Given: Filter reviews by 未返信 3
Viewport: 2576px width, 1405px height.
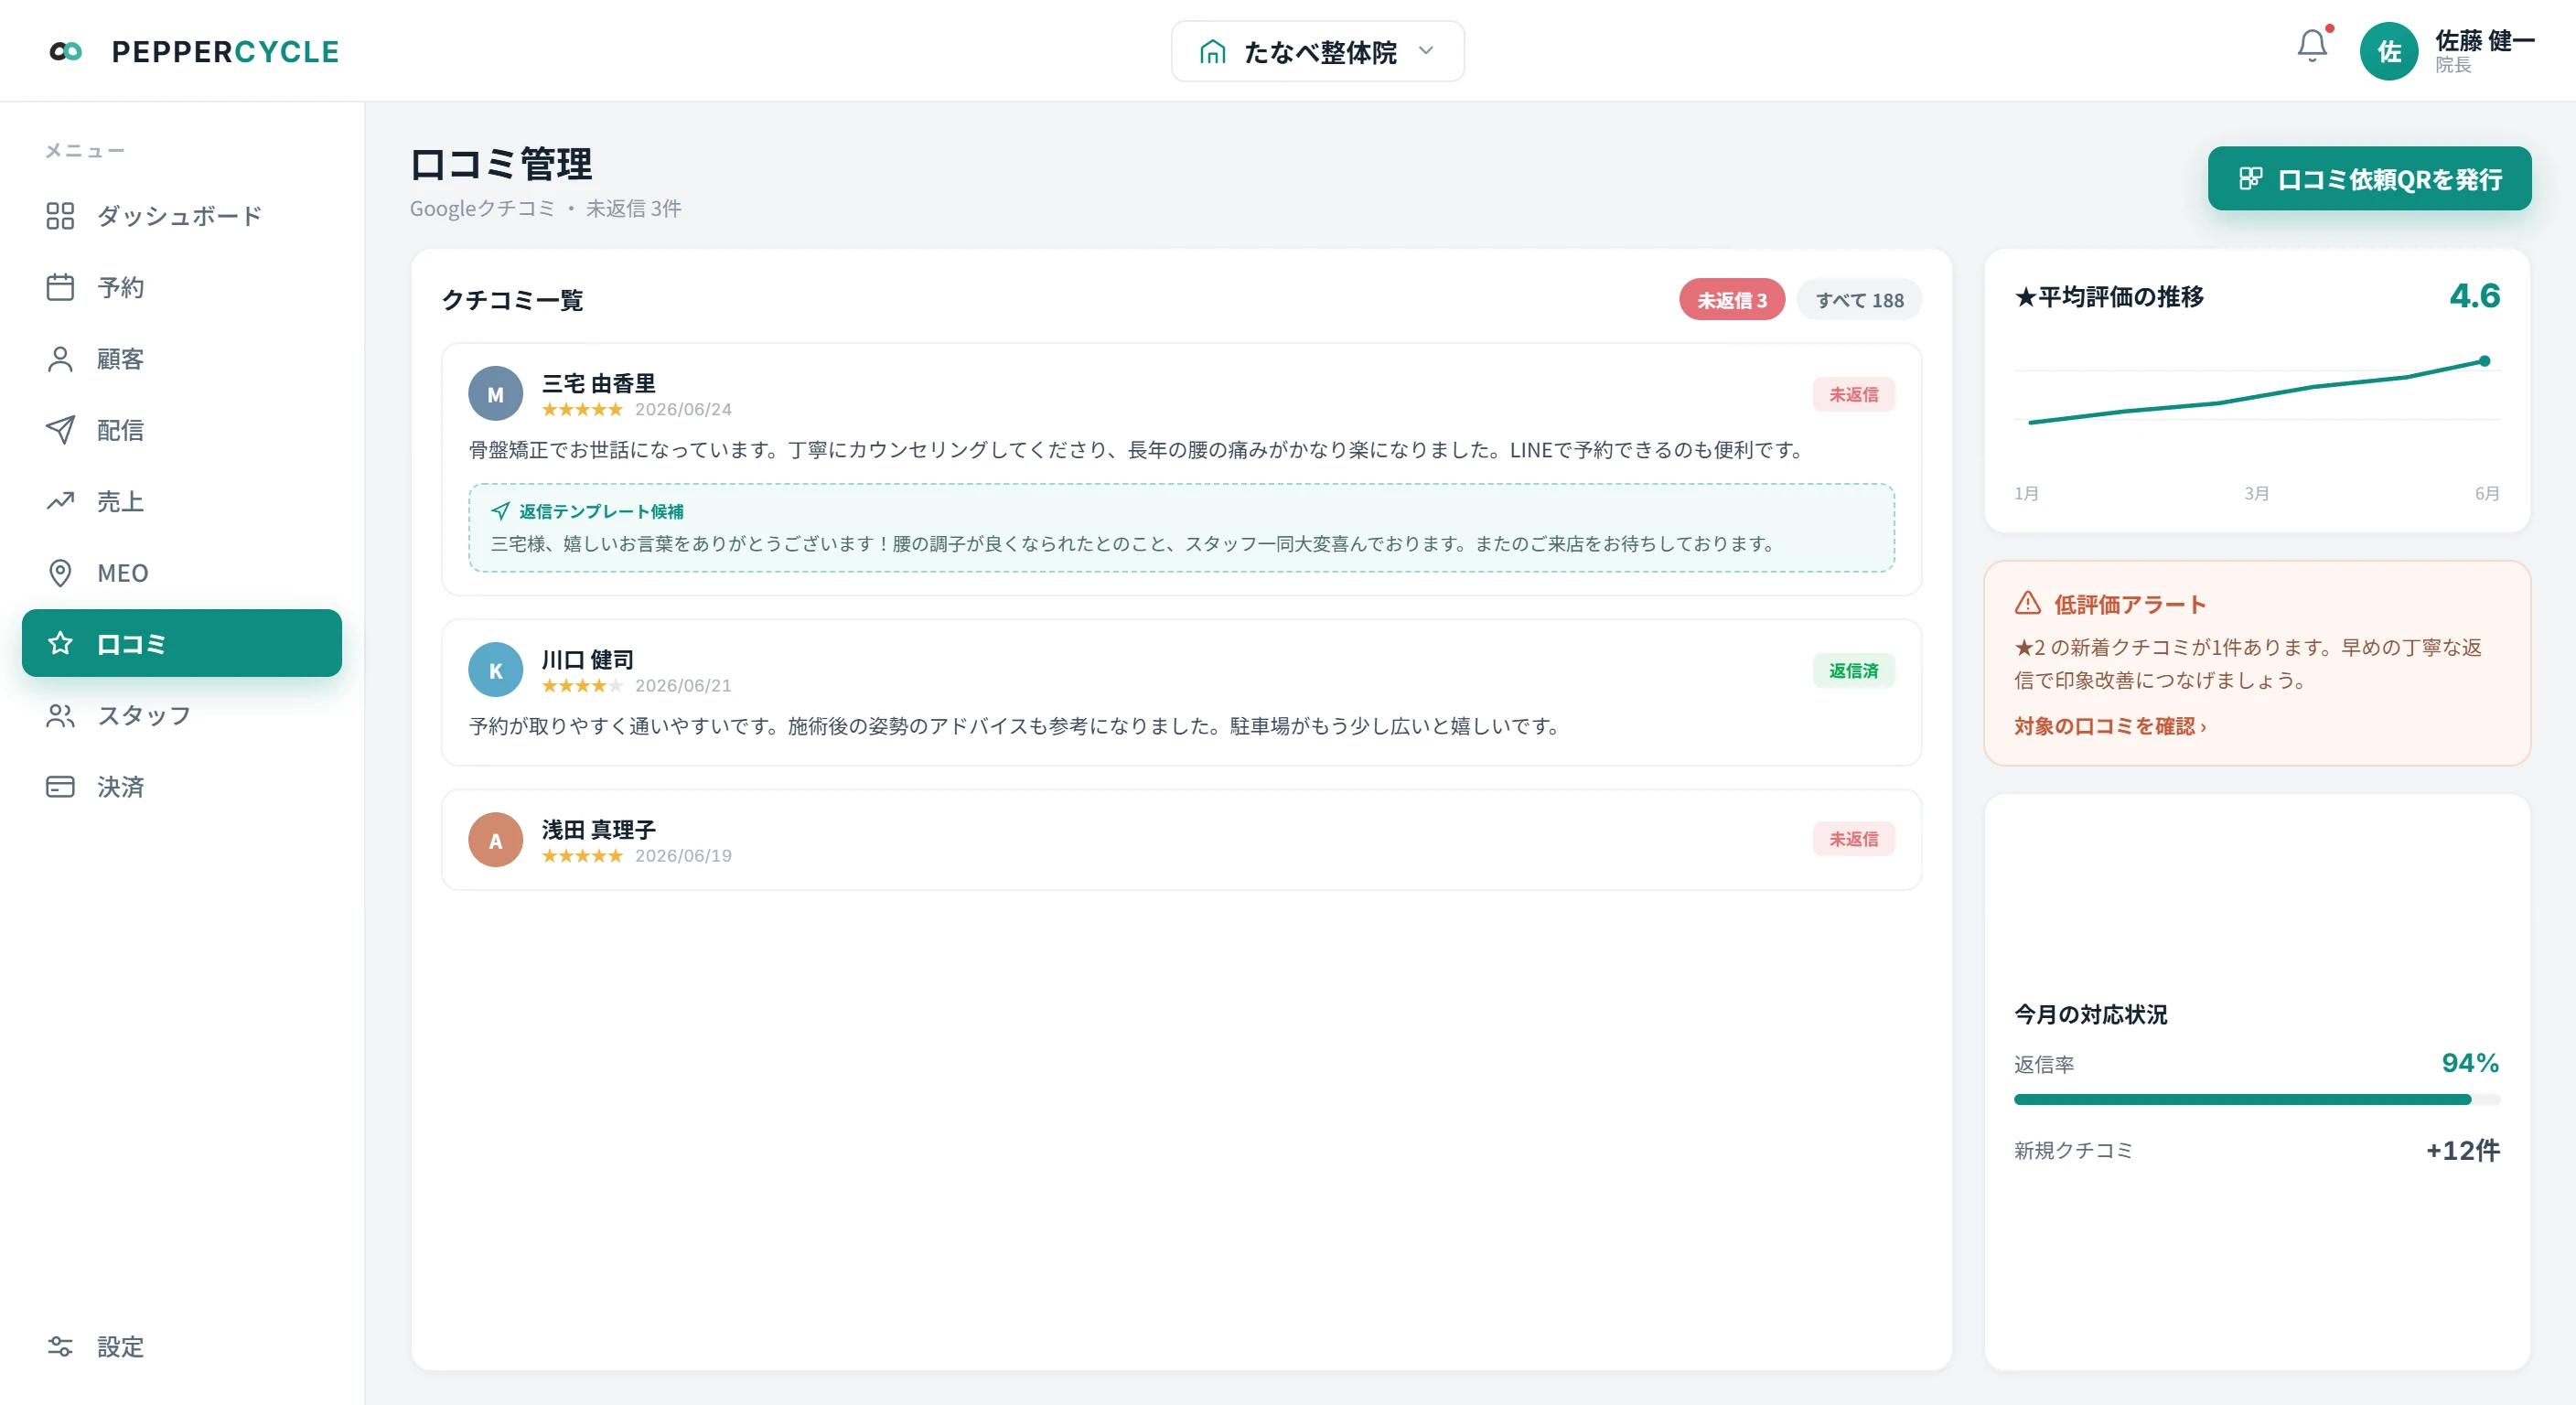Looking at the screenshot, I should click(x=1731, y=299).
